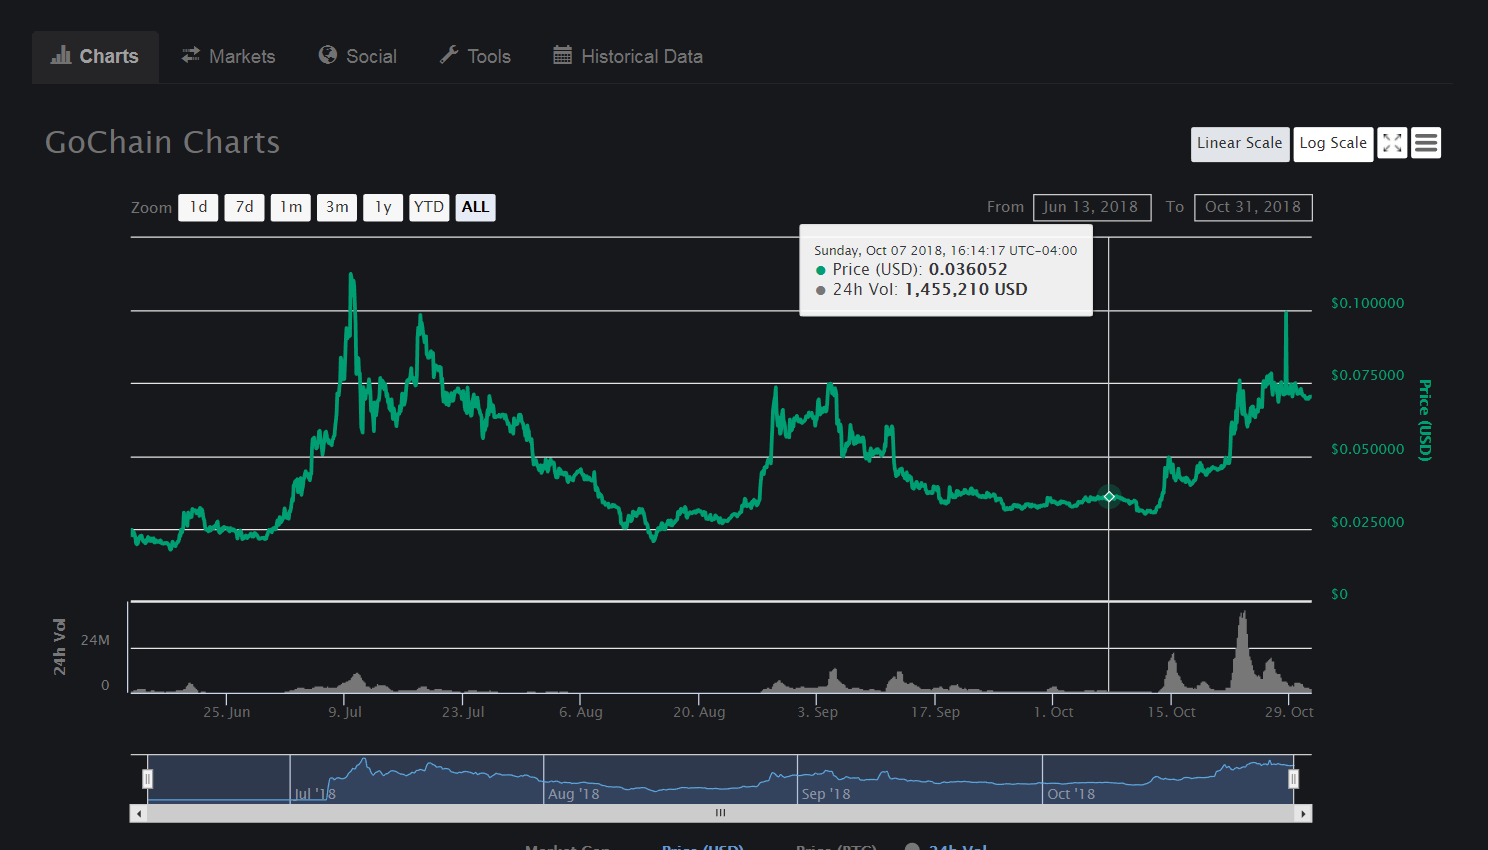Image resolution: width=1488 pixels, height=850 pixels.
Task: Click the $0.050000 price axis label
Action: pyautogui.click(x=1367, y=449)
